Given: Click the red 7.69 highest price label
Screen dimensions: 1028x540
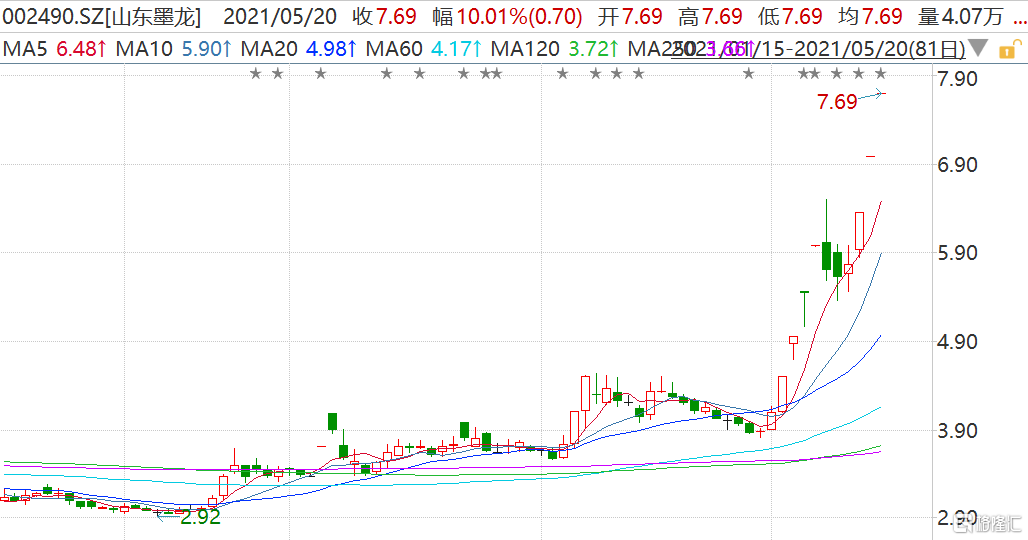Looking at the screenshot, I should pyautogui.click(x=837, y=102).
